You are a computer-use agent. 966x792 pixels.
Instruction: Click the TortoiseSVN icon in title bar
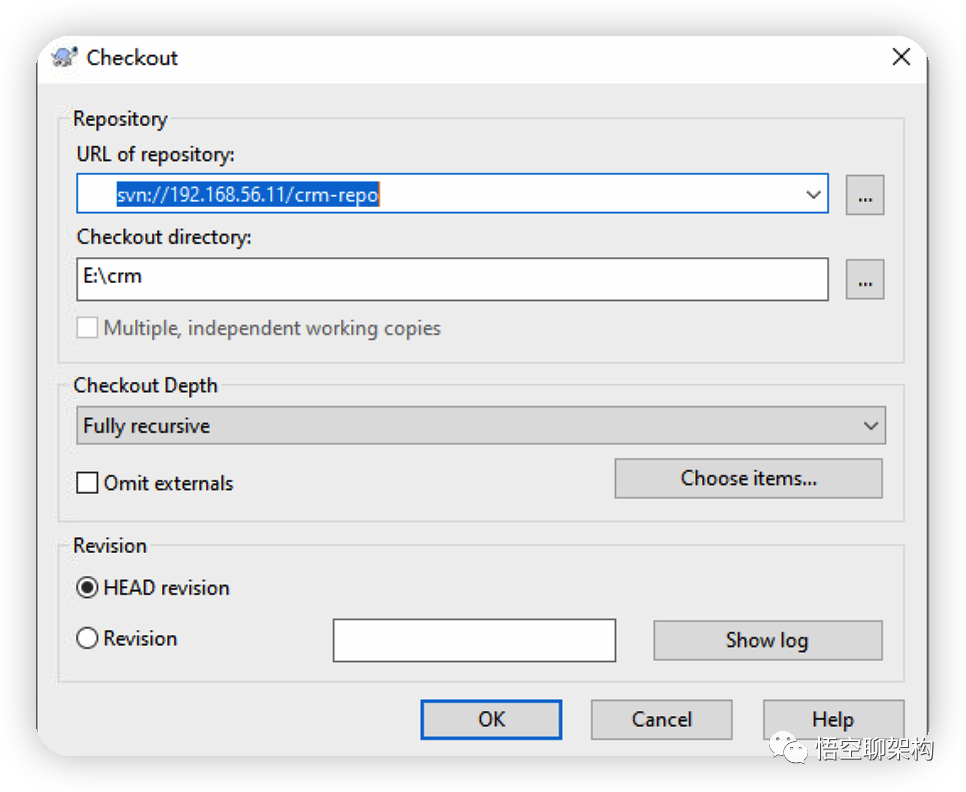(65, 57)
